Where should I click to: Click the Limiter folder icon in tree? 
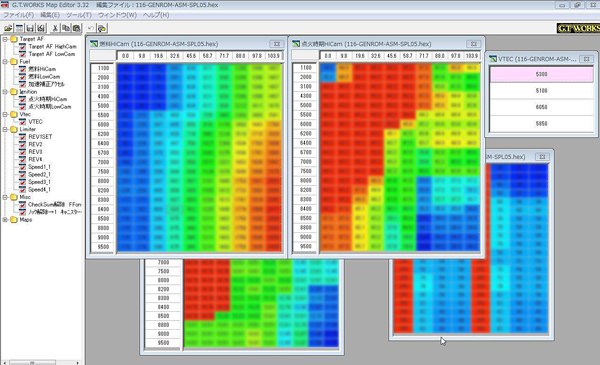14,129
